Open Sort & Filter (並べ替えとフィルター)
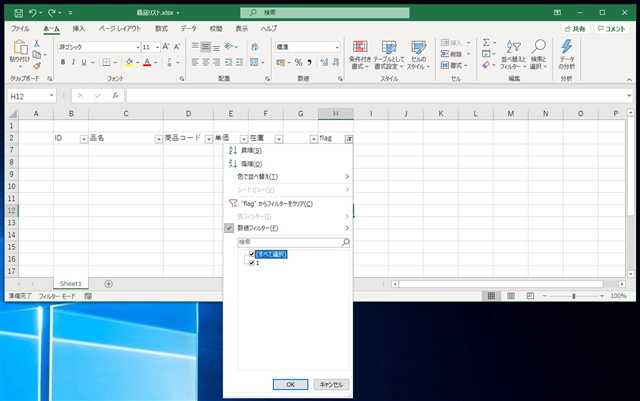The width and height of the screenshot is (640, 401). (x=513, y=55)
